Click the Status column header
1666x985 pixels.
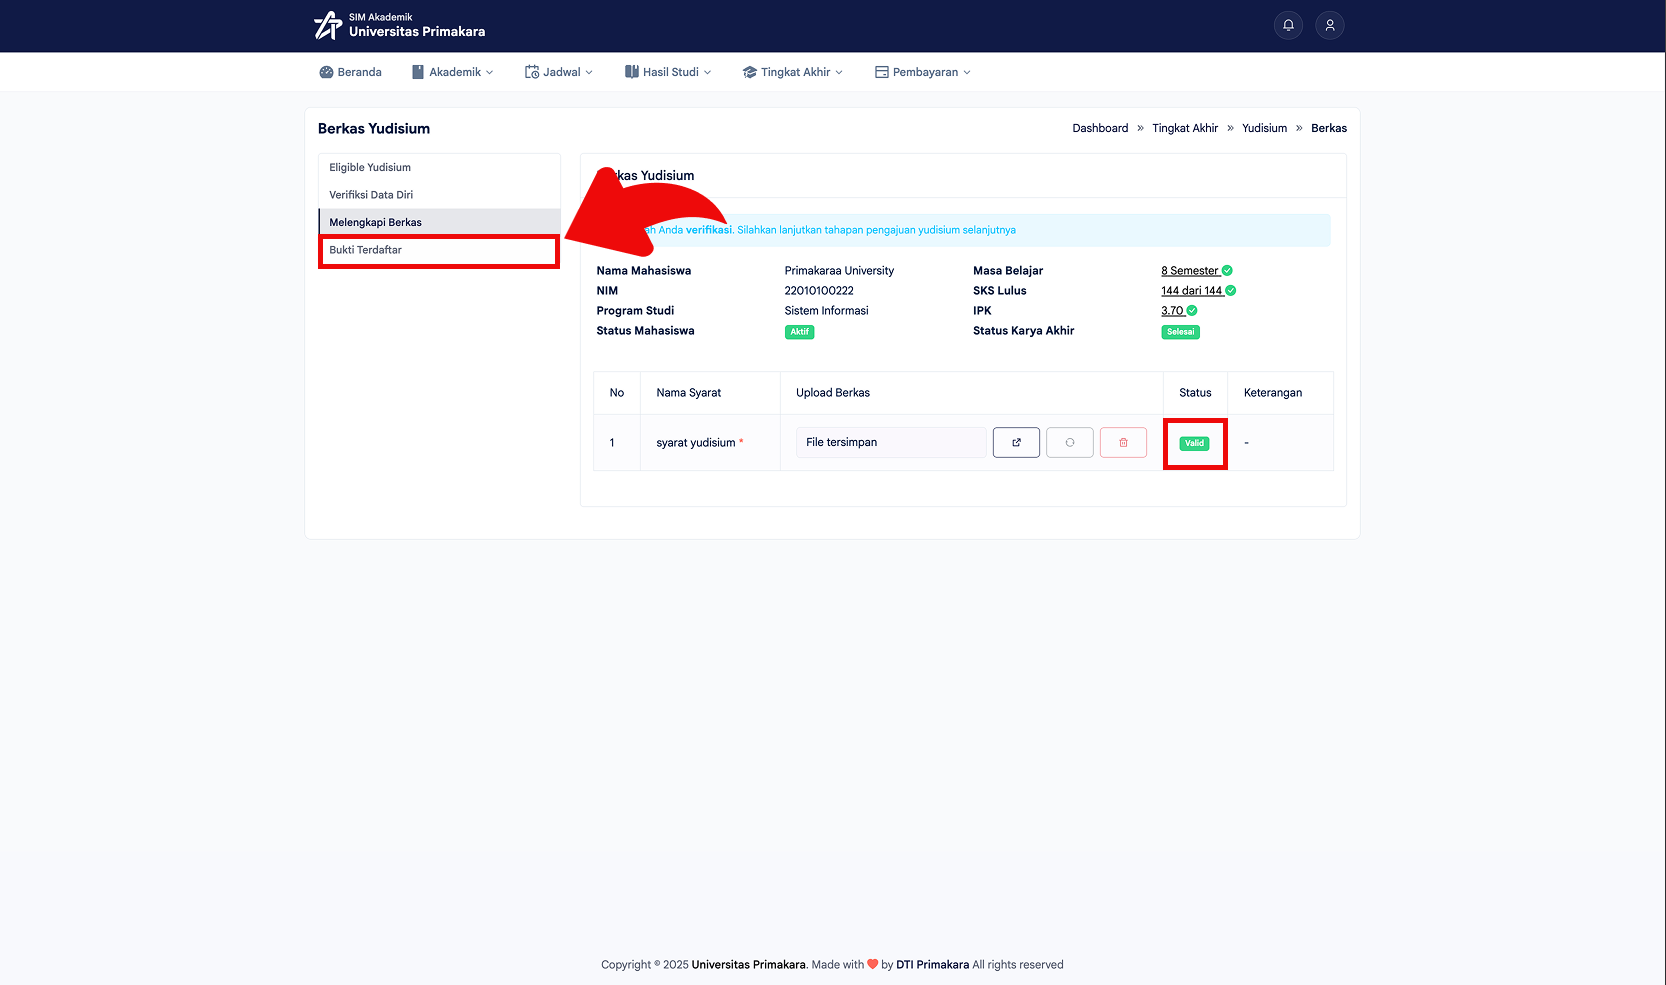[1195, 393]
